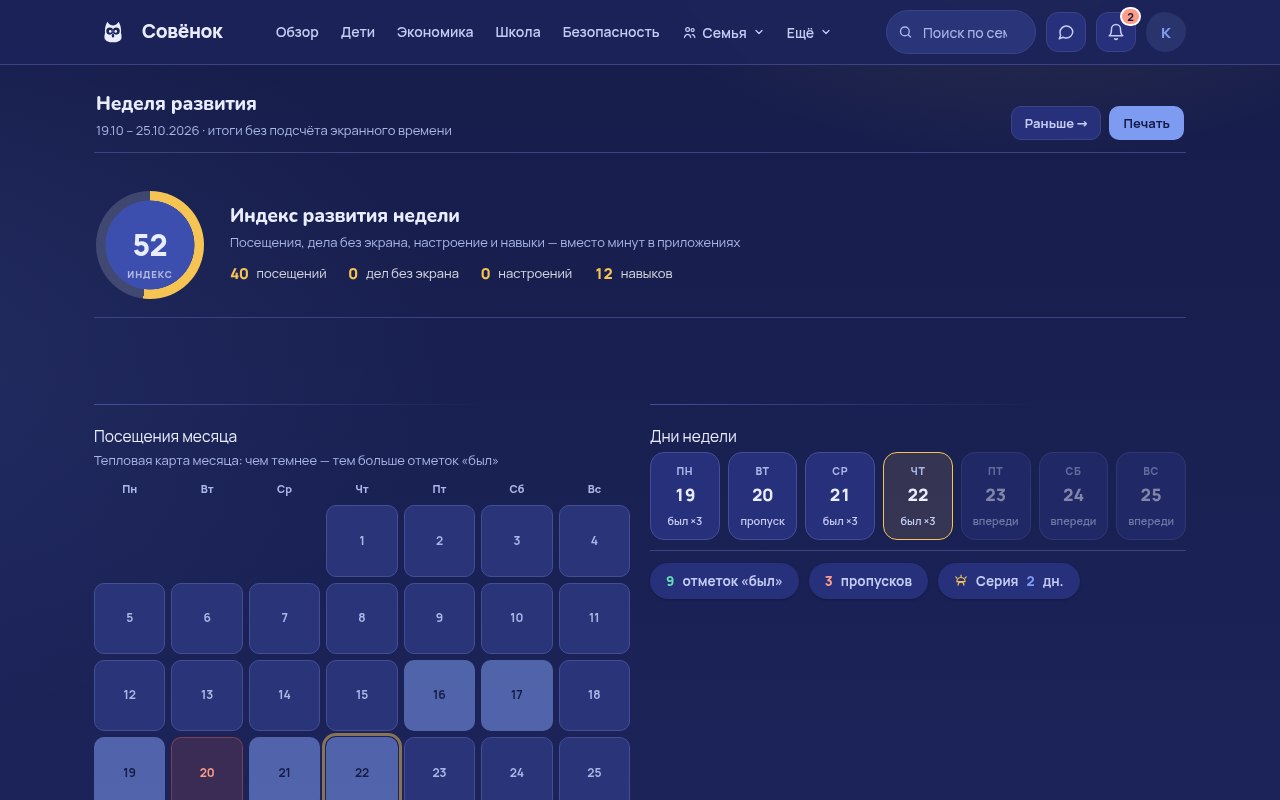Click the people icon beside Семья
Viewport: 1280px width, 800px height.
pos(689,32)
